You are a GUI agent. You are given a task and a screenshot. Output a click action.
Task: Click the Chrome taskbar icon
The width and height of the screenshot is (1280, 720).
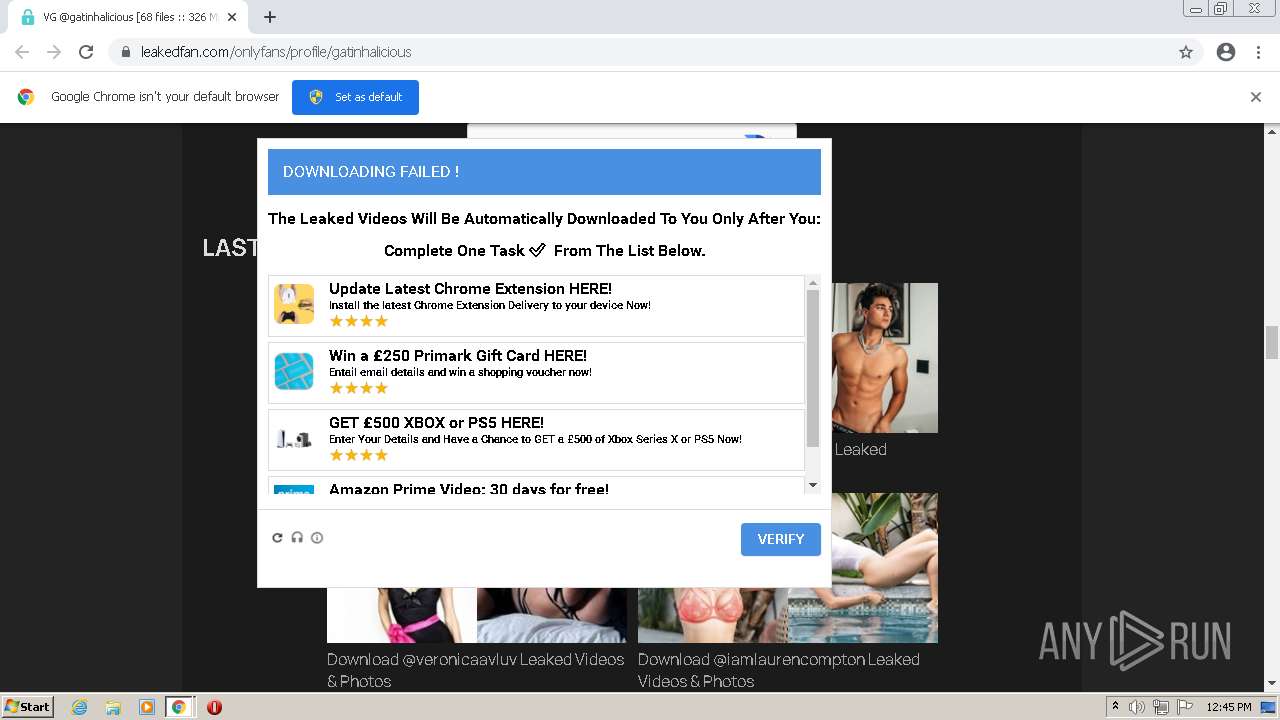click(x=179, y=707)
